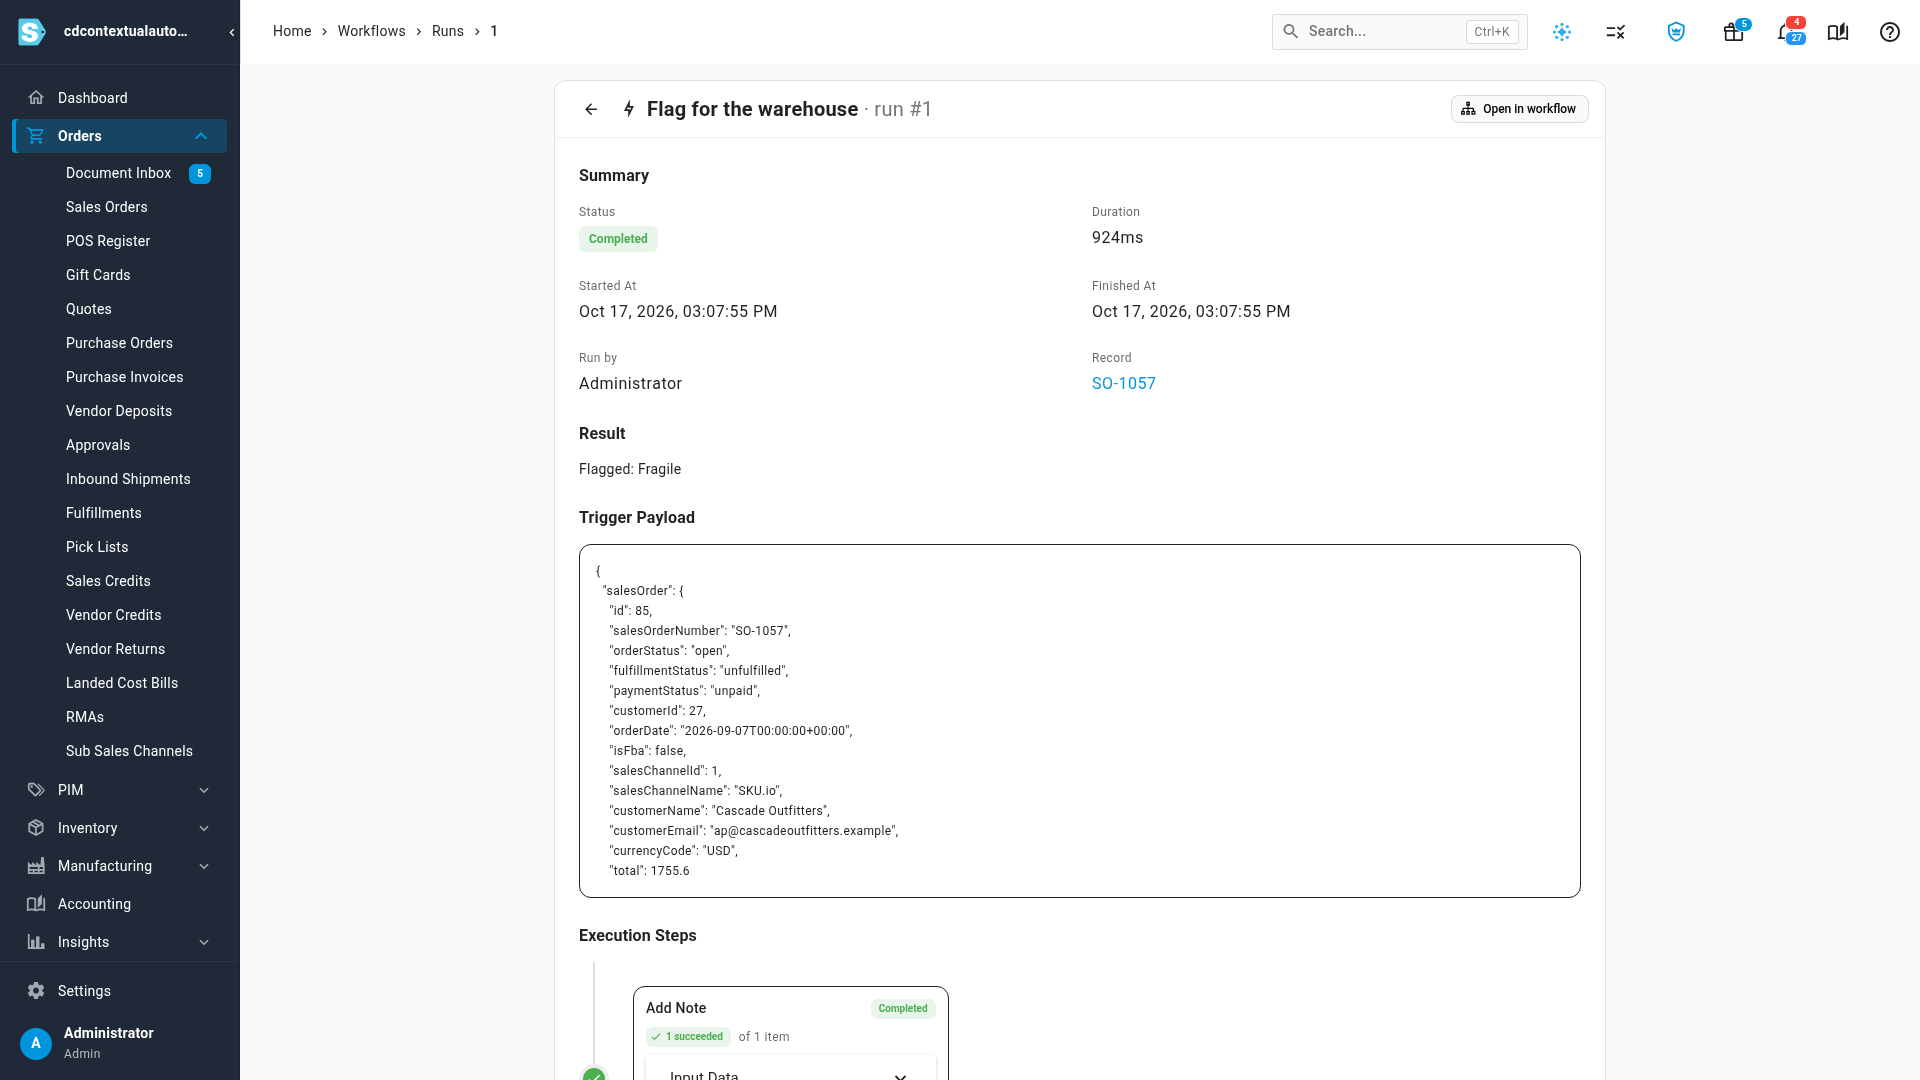Viewport: 1920px width, 1080px height.
Task: Open the shield icon in top bar
Action: 1676,32
